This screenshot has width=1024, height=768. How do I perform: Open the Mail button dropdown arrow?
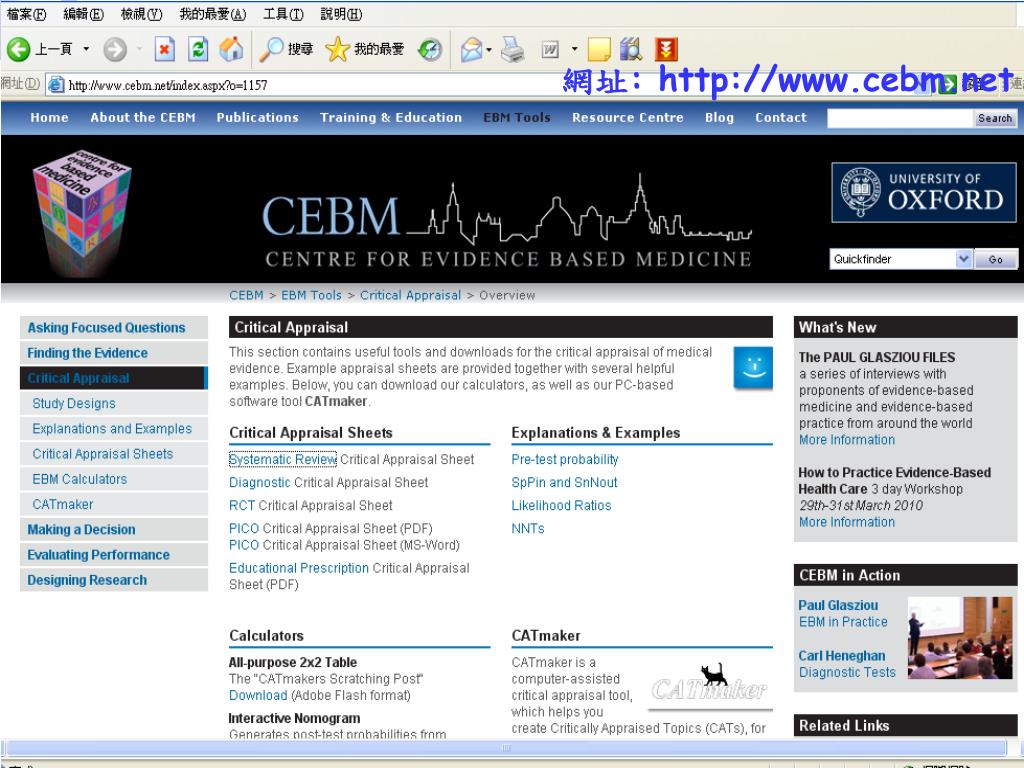[488, 50]
